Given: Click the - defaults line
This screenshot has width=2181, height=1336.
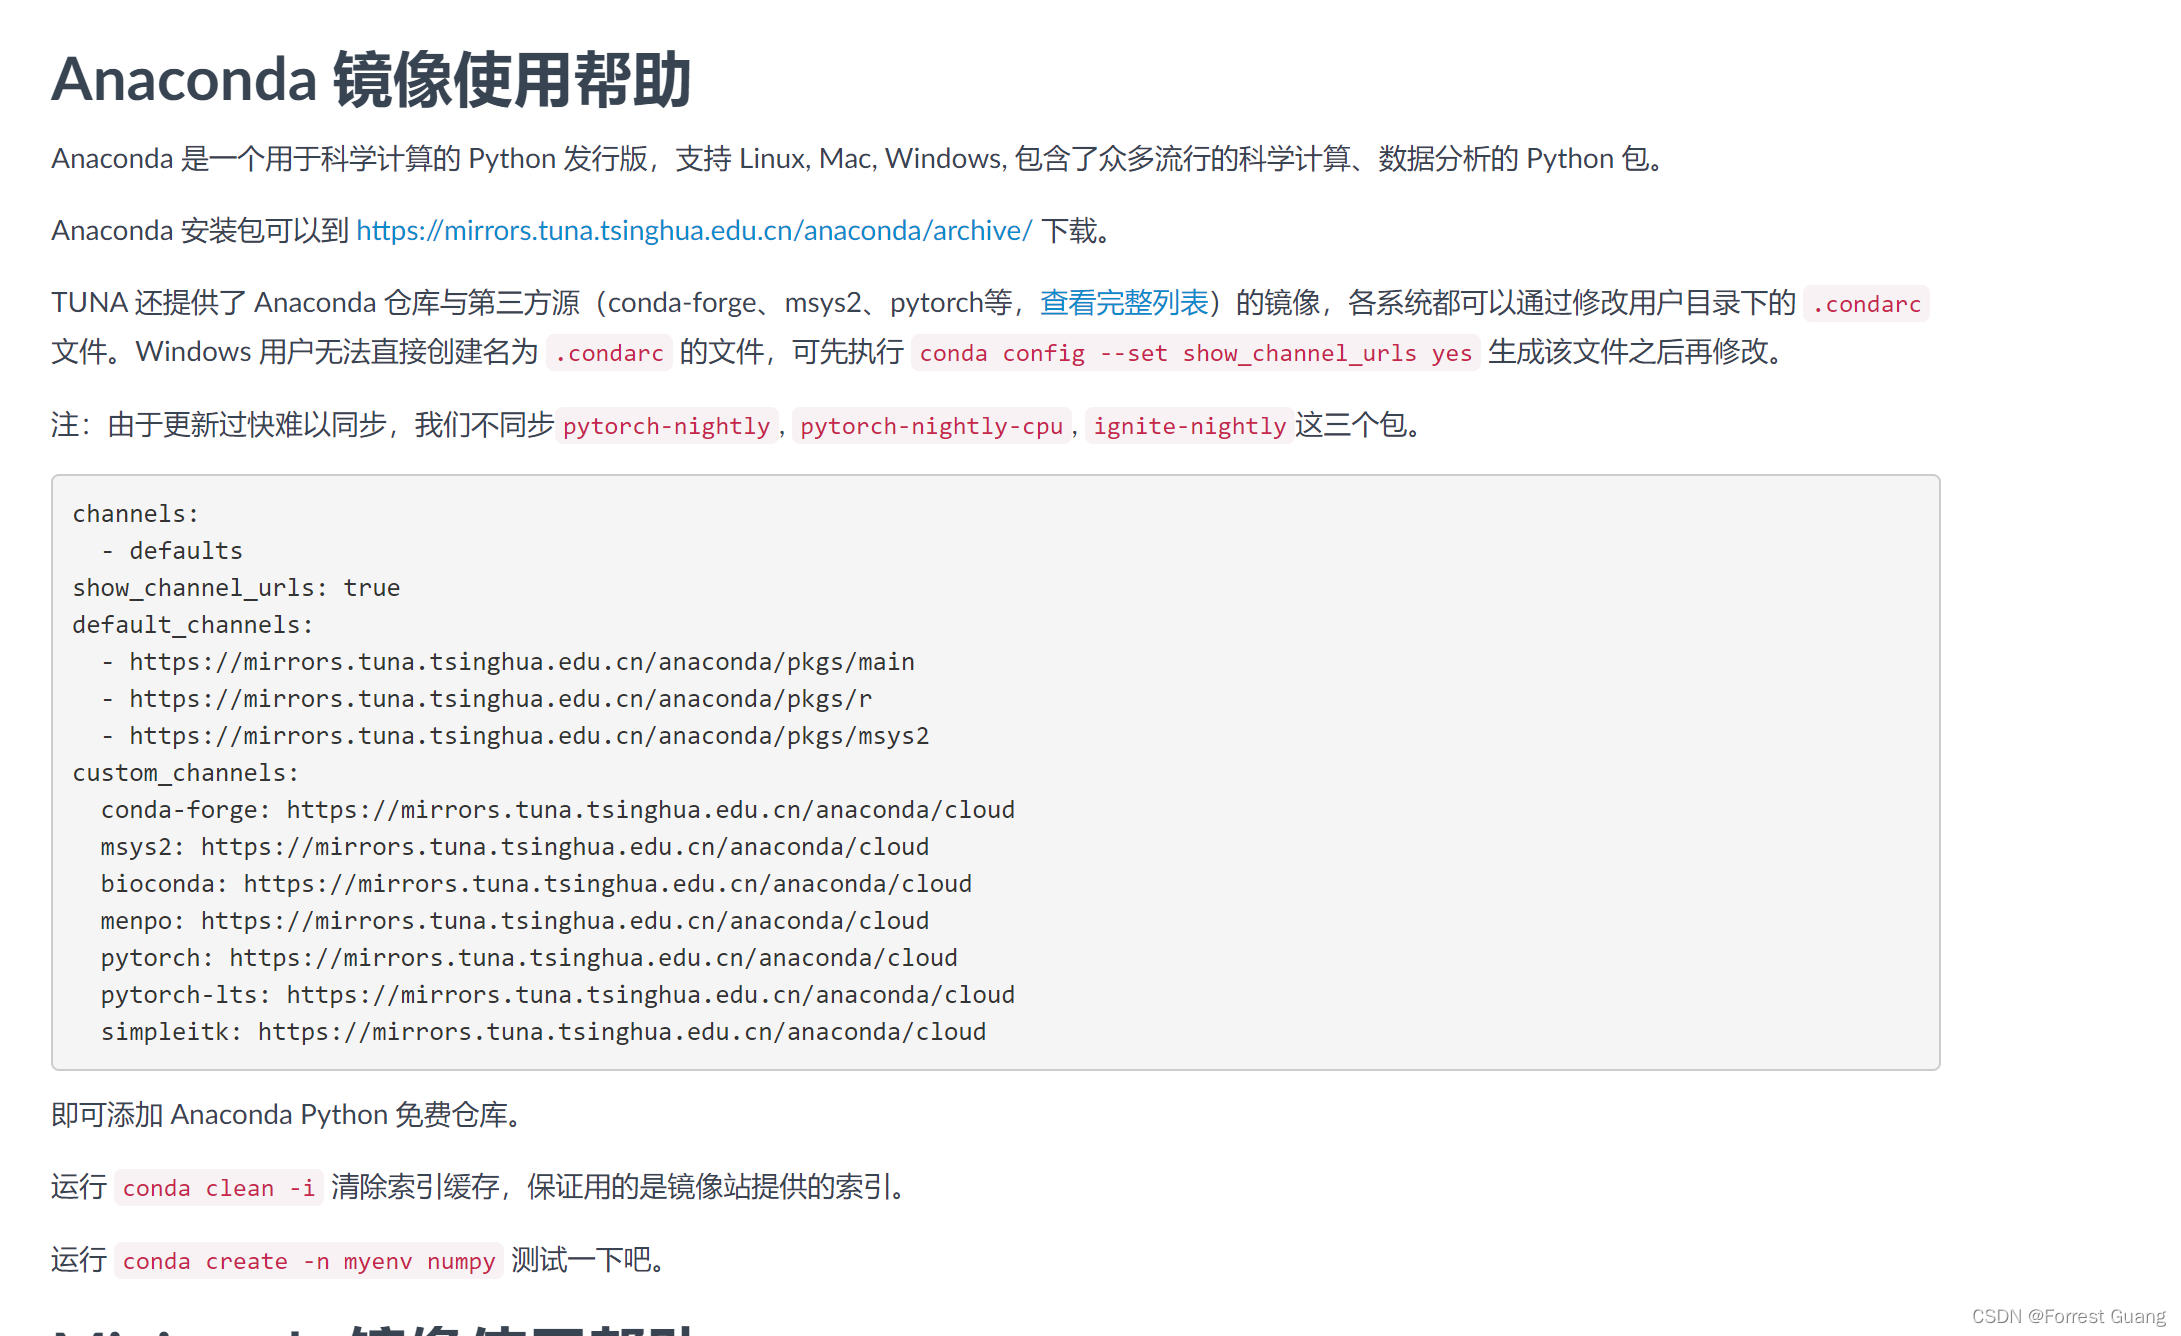Looking at the screenshot, I should click(x=172, y=551).
